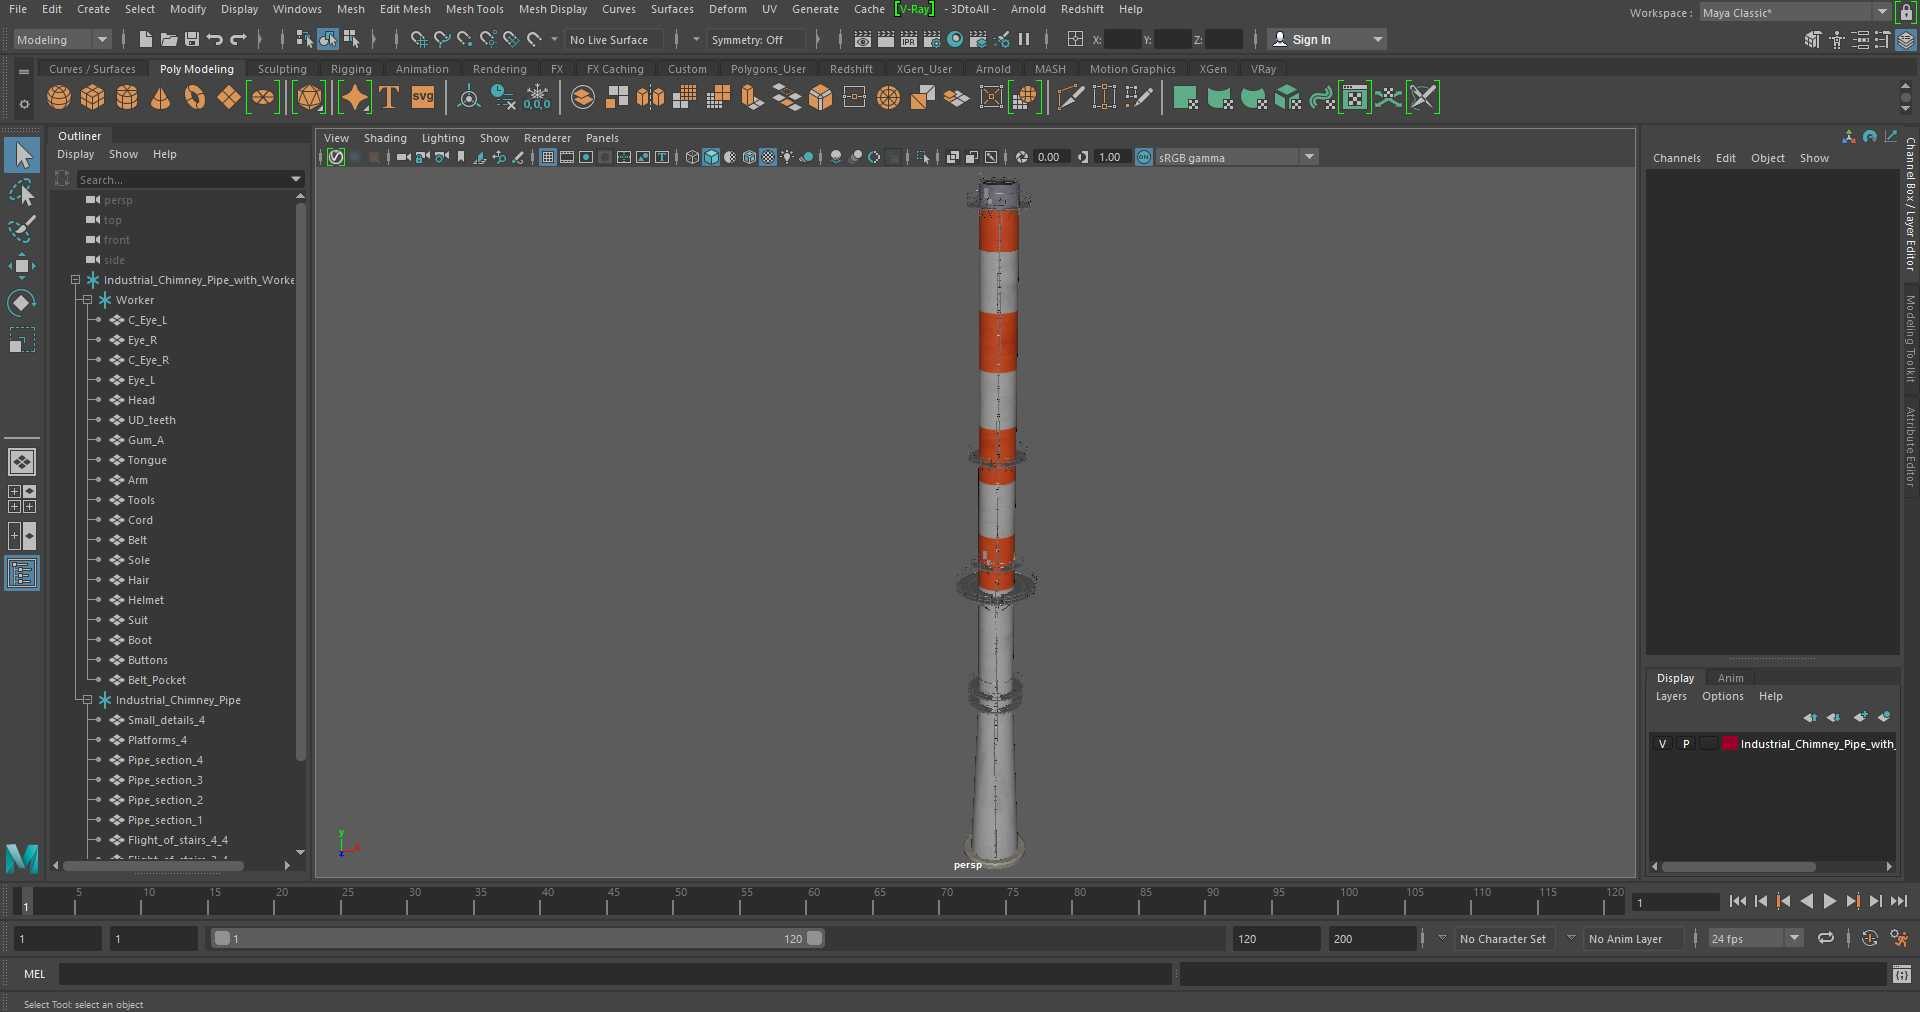Click the playback range slider bar
Screen dimensions: 1920x1012
(x=518, y=938)
